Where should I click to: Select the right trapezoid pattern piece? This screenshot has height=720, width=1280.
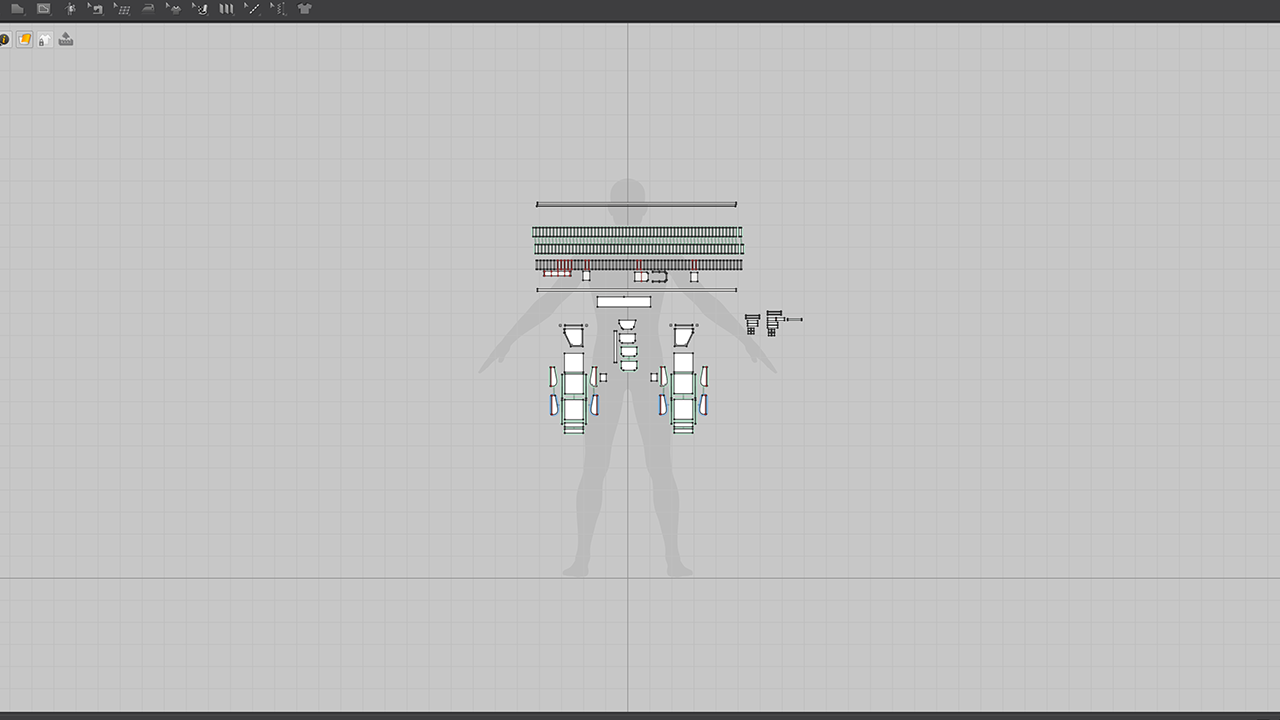(683, 337)
